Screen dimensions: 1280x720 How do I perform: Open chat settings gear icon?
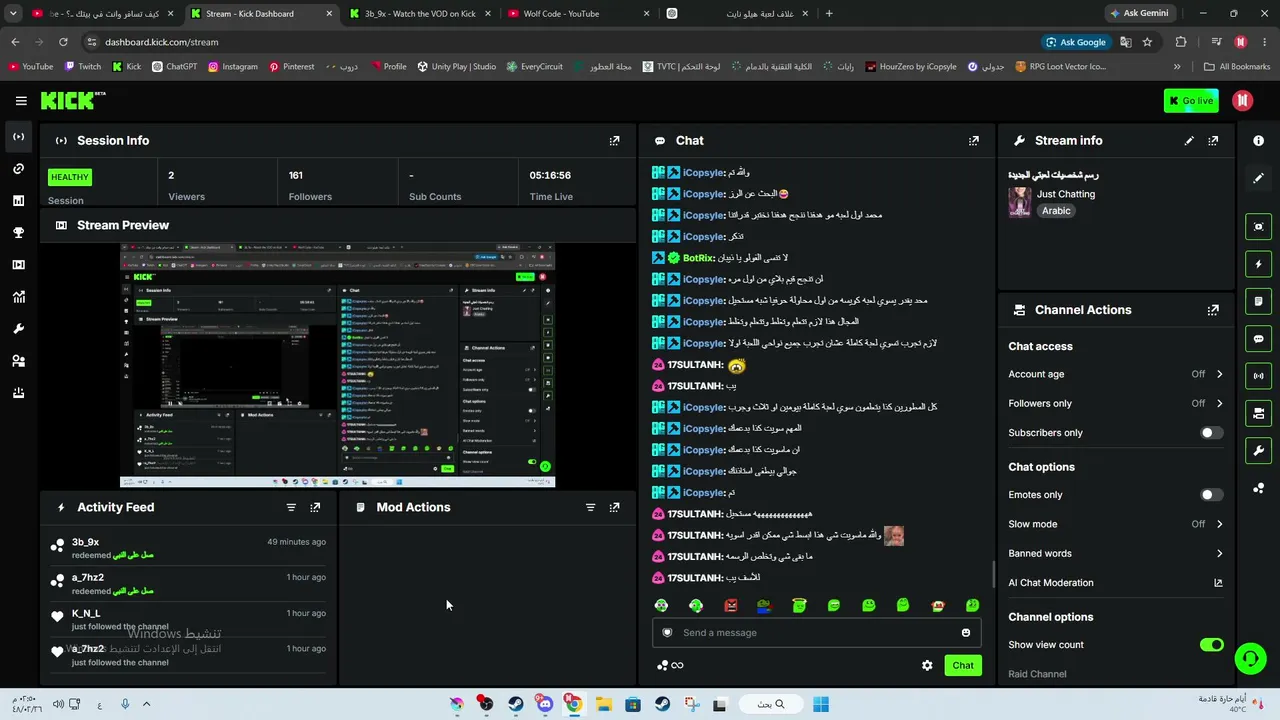click(x=927, y=665)
